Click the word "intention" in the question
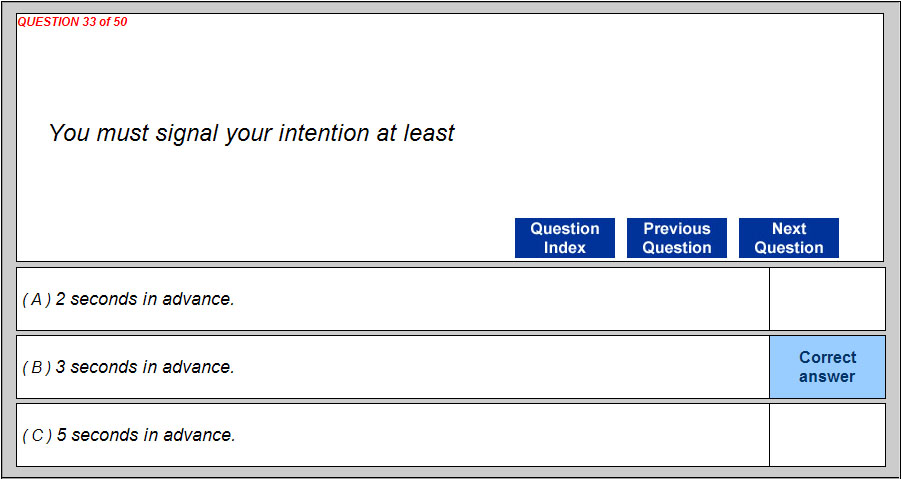The image size is (902, 479). (x=324, y=133)
